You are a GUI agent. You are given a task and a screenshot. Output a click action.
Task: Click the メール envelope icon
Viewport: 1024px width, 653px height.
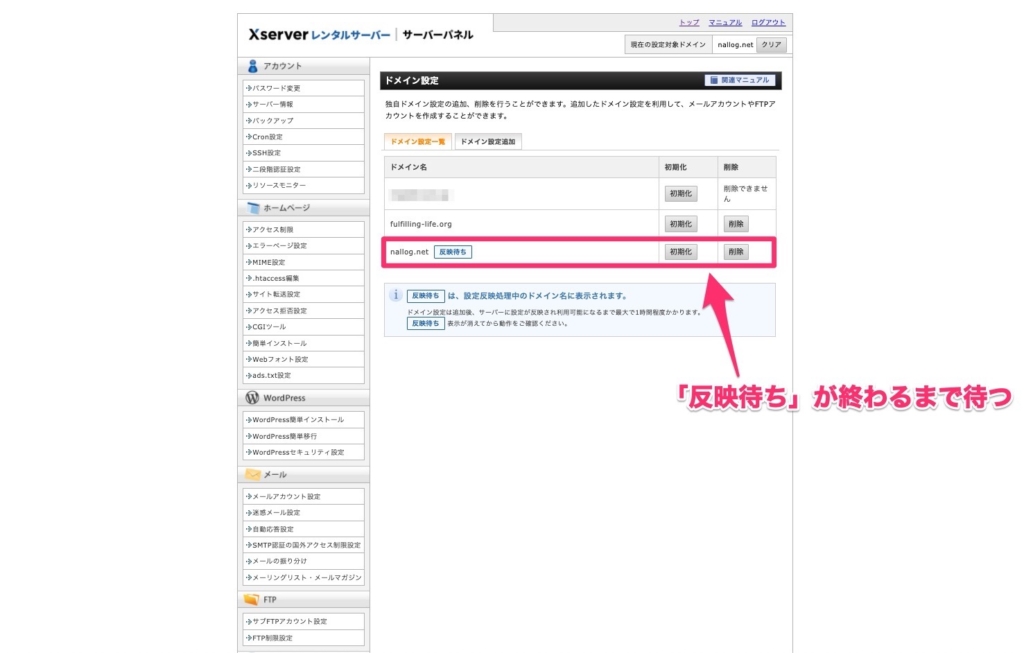(x=252, y=474)
